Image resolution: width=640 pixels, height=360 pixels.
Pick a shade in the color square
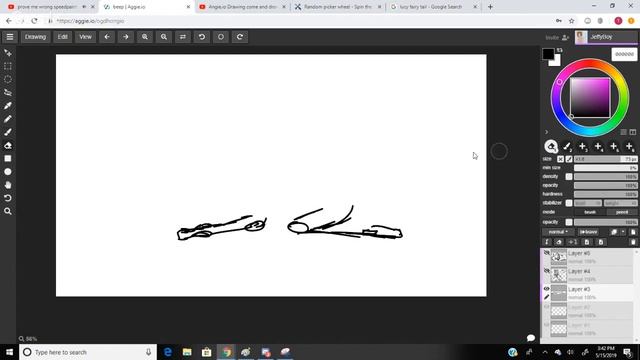(x=590, y=98)
